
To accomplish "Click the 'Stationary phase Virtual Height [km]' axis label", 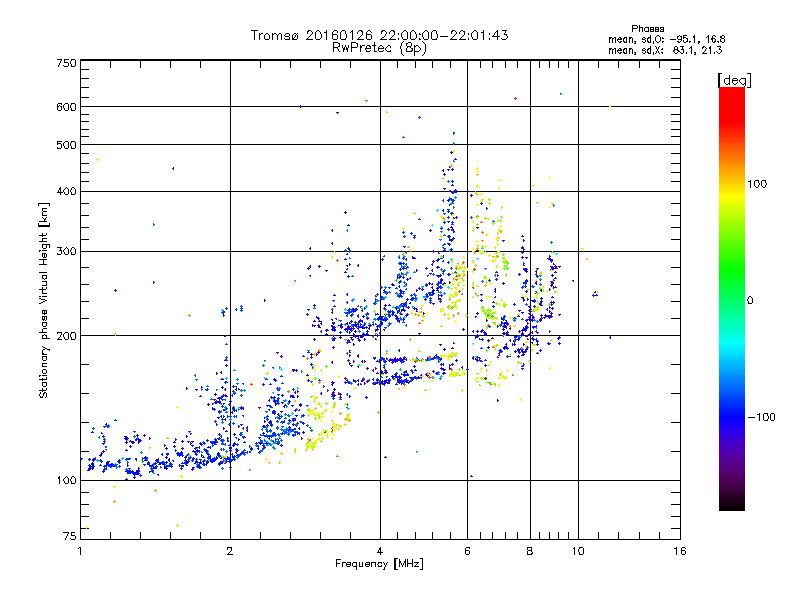I will pyautogui.click(x=44, y=301).
